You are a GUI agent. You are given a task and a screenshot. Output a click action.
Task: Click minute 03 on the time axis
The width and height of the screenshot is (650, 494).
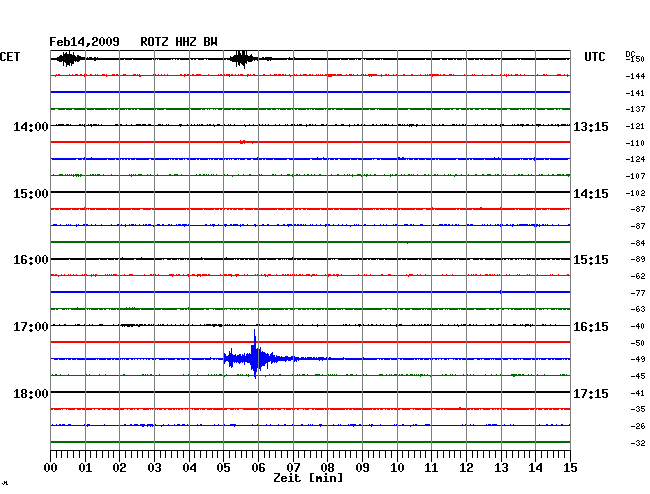(x=154, y=467)
